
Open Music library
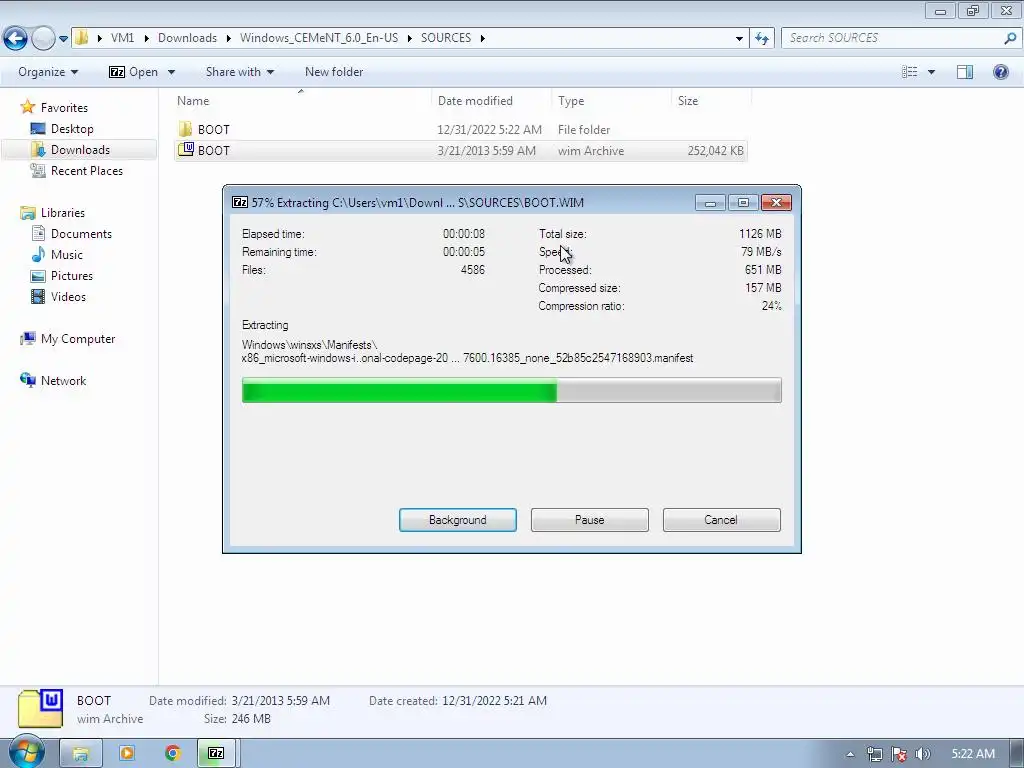(x=67, y=255)
